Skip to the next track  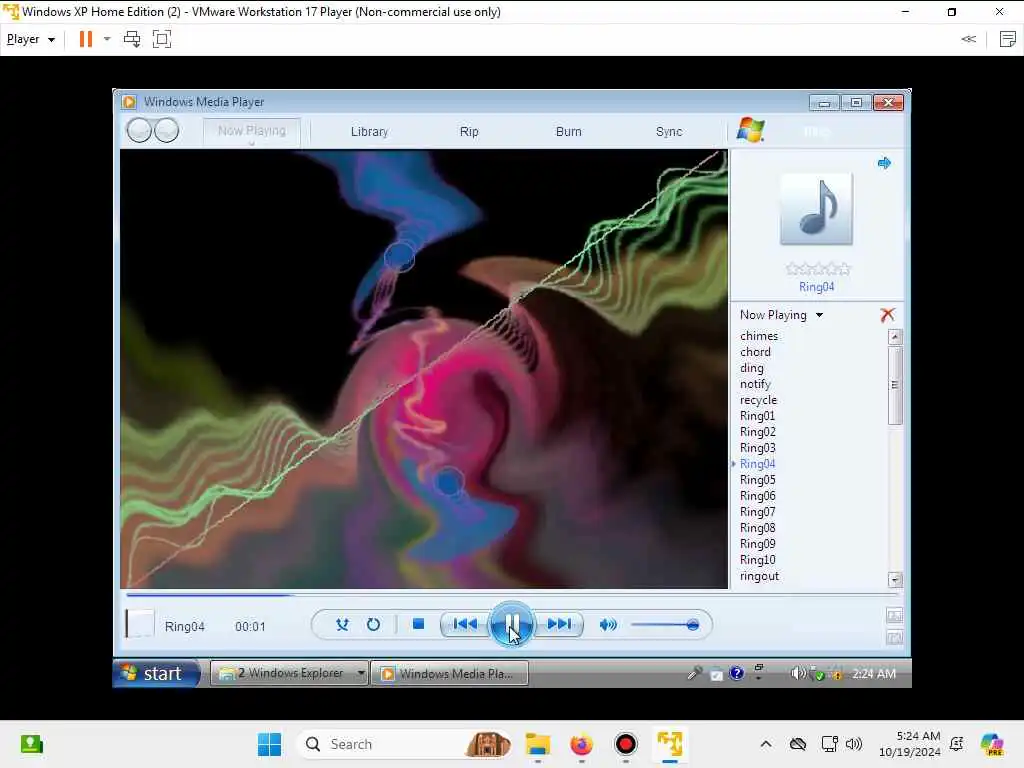[x=559, y=624]
